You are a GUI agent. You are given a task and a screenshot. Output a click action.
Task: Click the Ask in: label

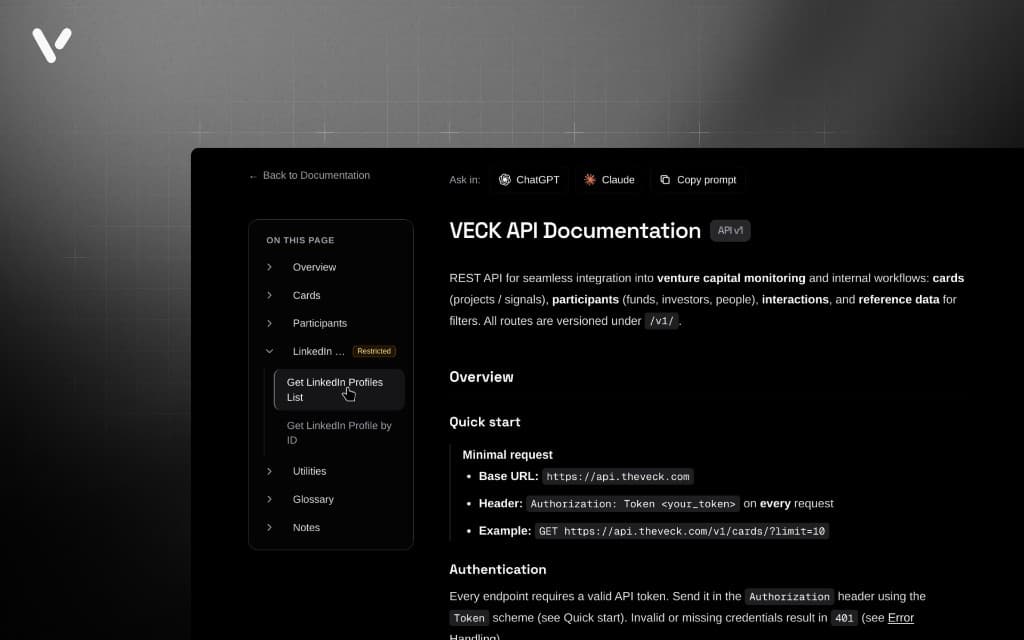point(464,180)
